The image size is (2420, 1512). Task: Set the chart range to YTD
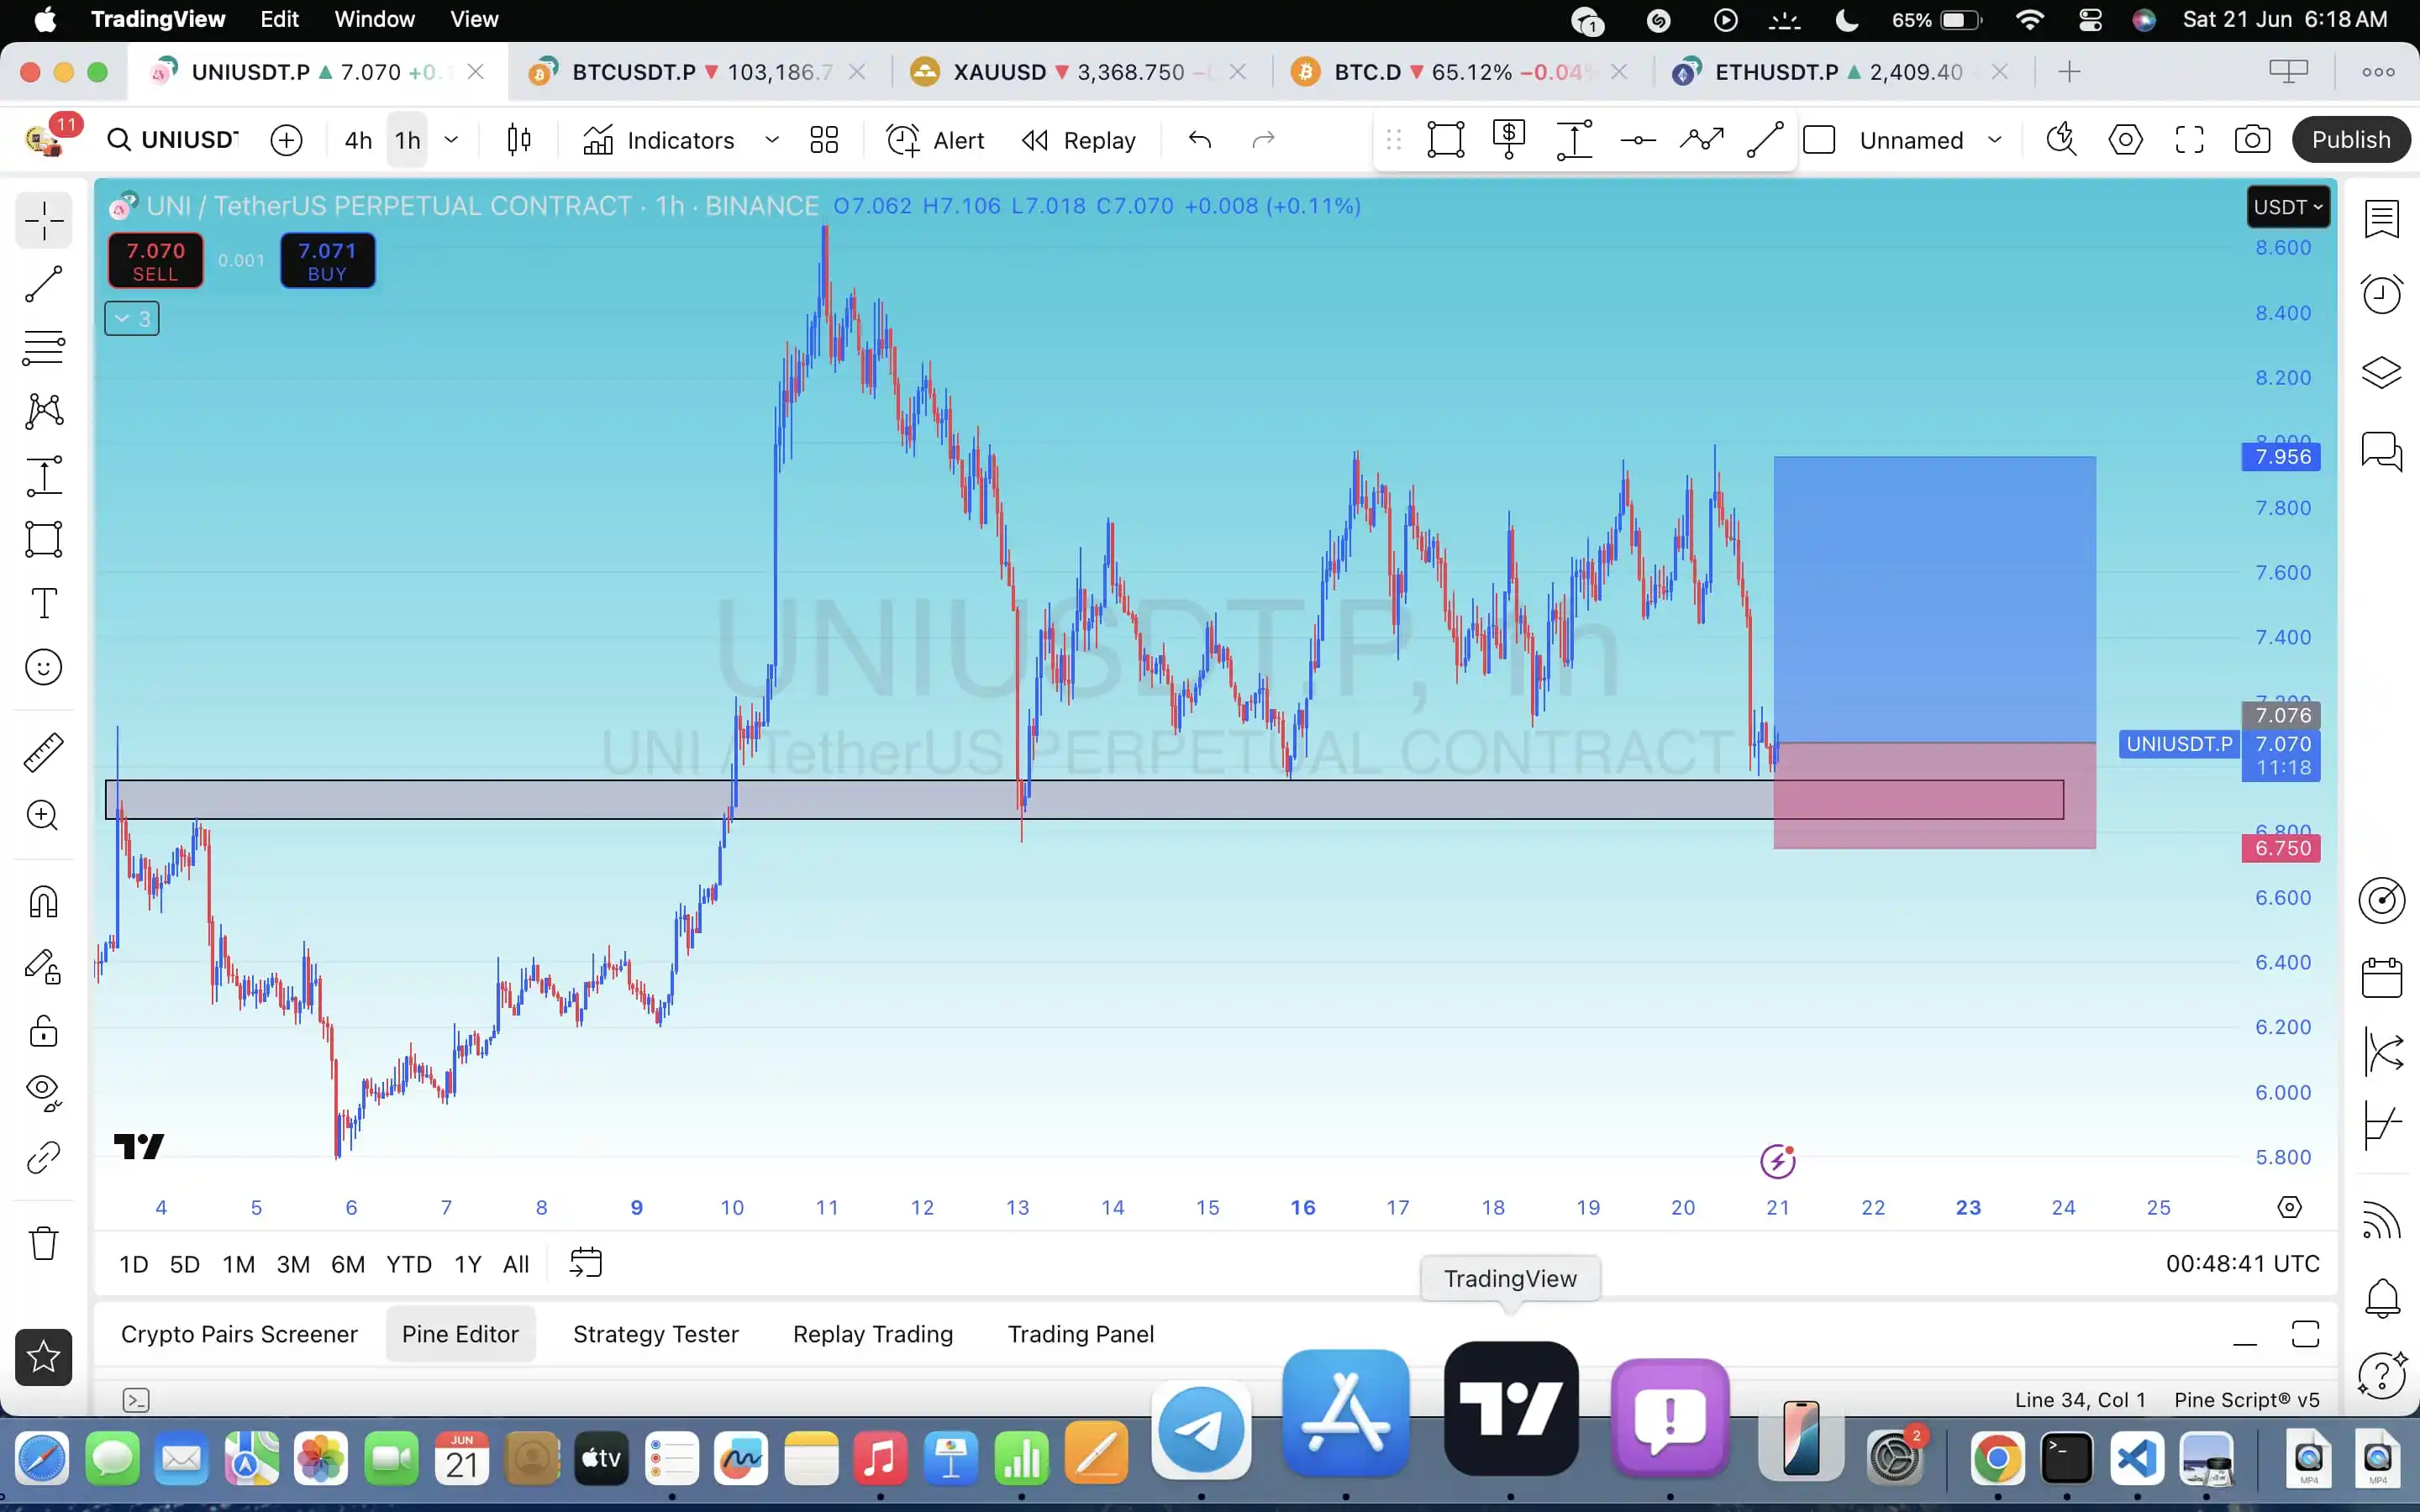[x=409, y=1264]
